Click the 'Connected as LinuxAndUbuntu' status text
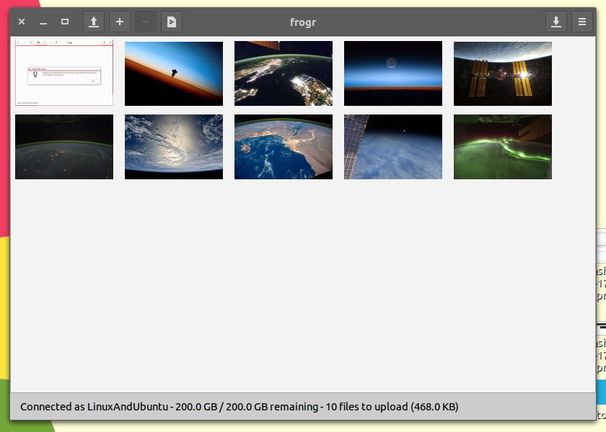 [x=94, y=407]
